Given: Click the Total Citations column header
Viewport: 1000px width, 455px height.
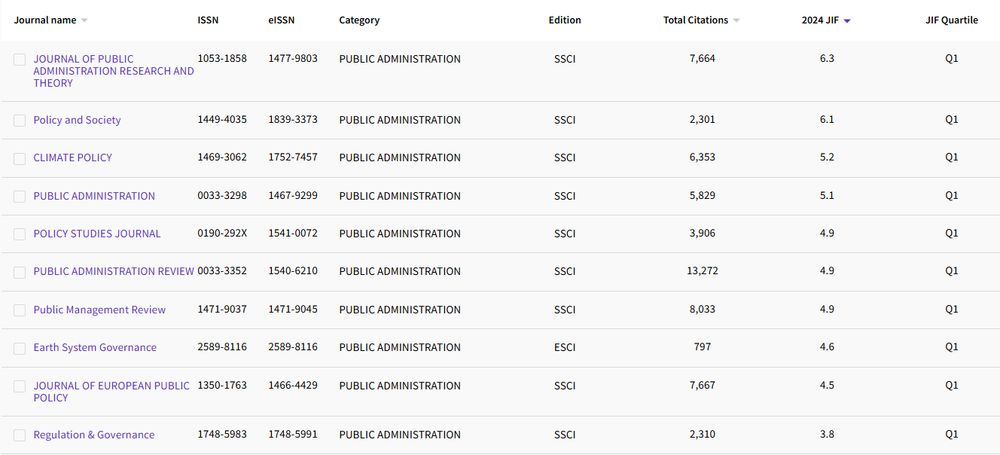Looking at the screenshot, I should coord(695,20).
